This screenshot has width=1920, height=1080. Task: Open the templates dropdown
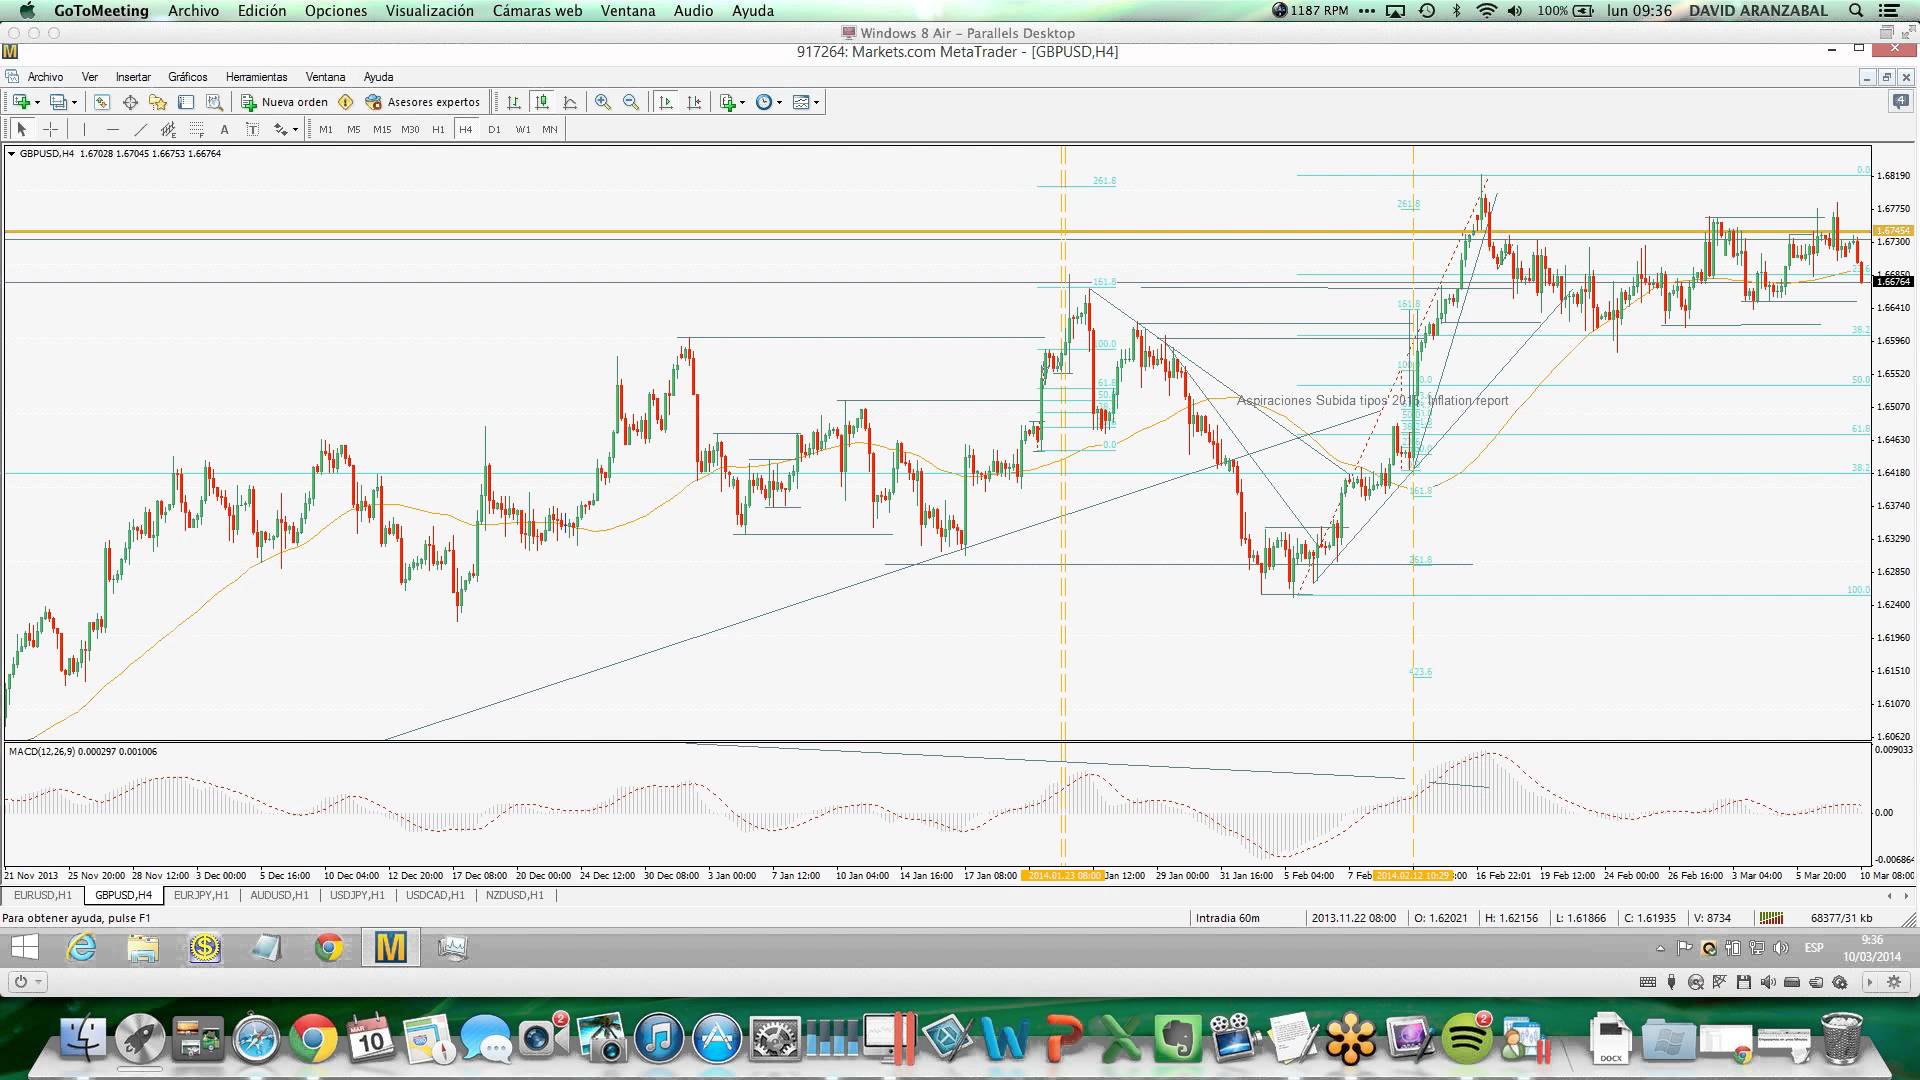click(x=816, y=102)
